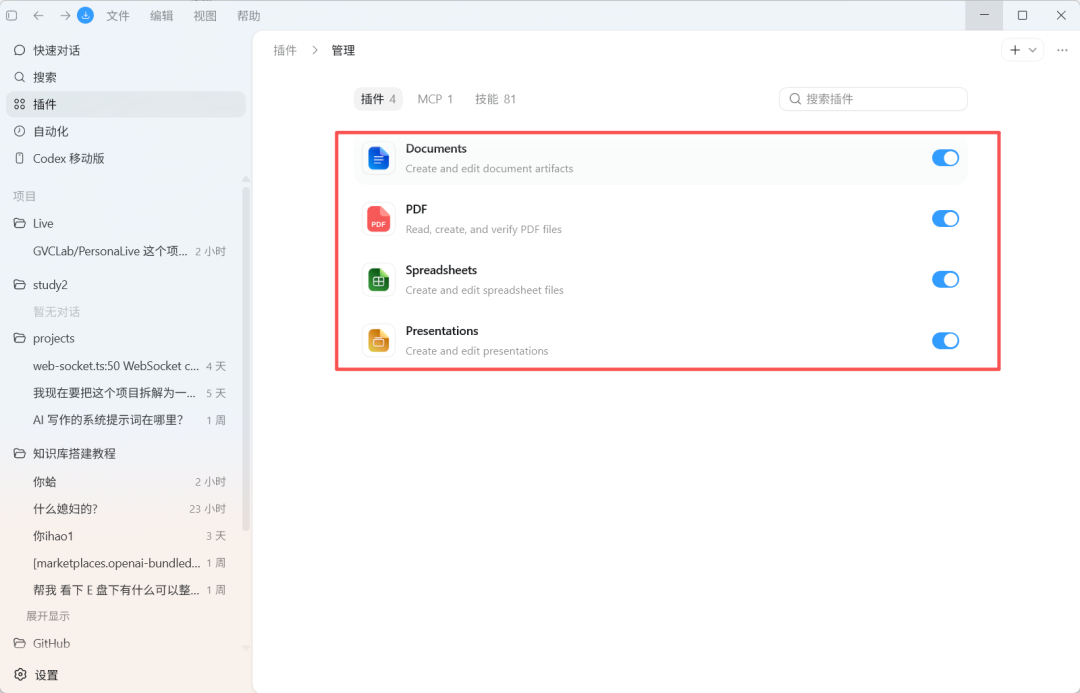The width and height of the screenshot is (1080, 693).
Task: Turn off the Presentations toggle
Action: [945, 340]
